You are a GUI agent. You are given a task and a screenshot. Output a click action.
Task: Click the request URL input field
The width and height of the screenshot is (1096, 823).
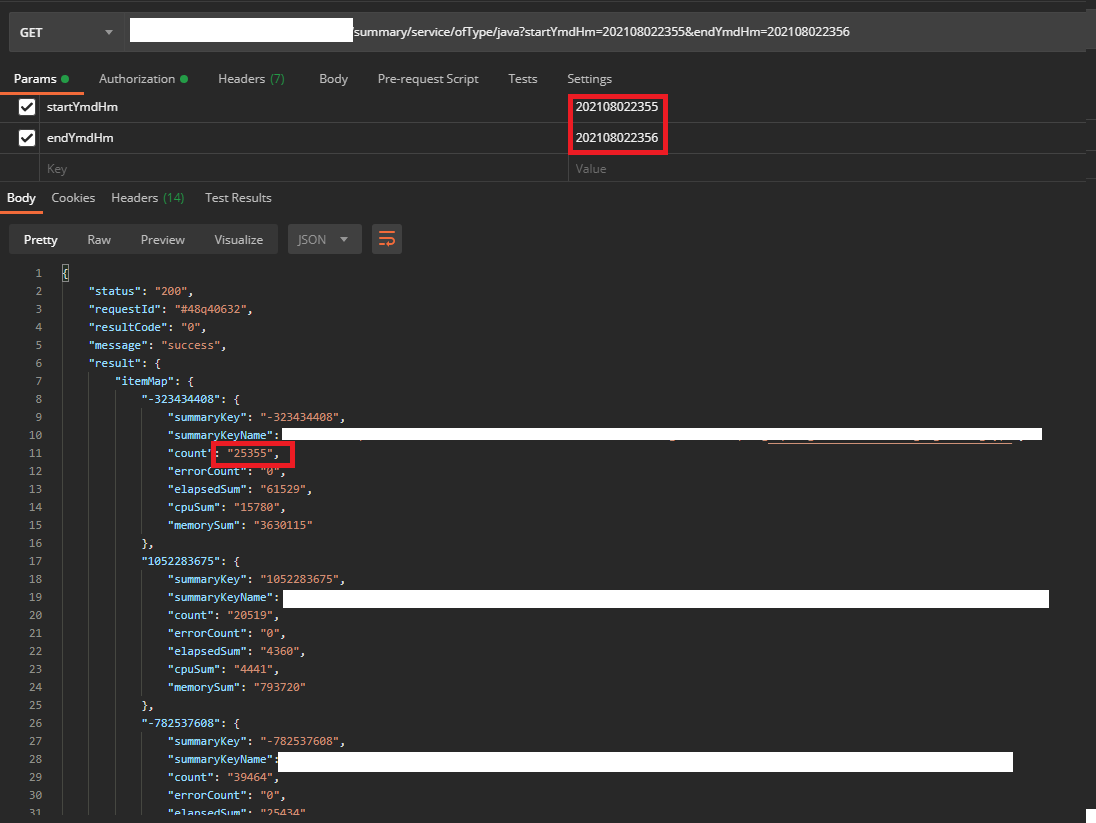[606, 32]
